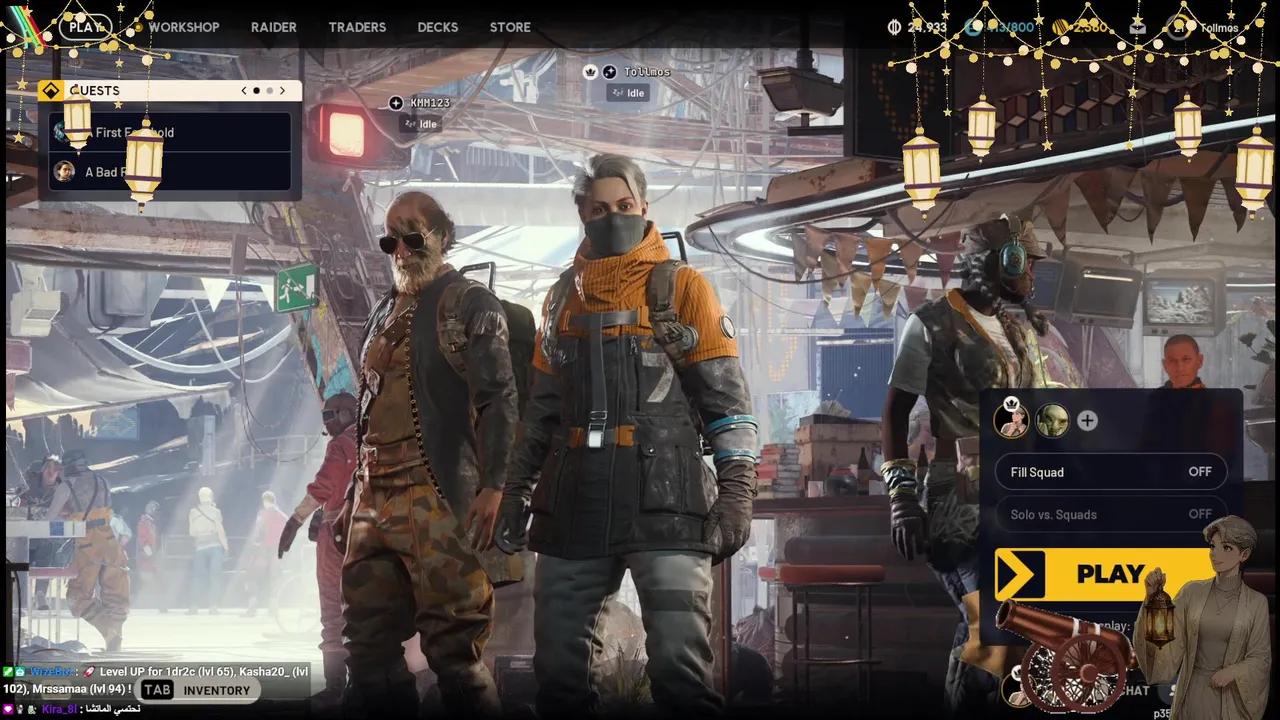This screenshot has height=720, width=1280.
Task: Open the DECKS tab
Action: [438, 27]
